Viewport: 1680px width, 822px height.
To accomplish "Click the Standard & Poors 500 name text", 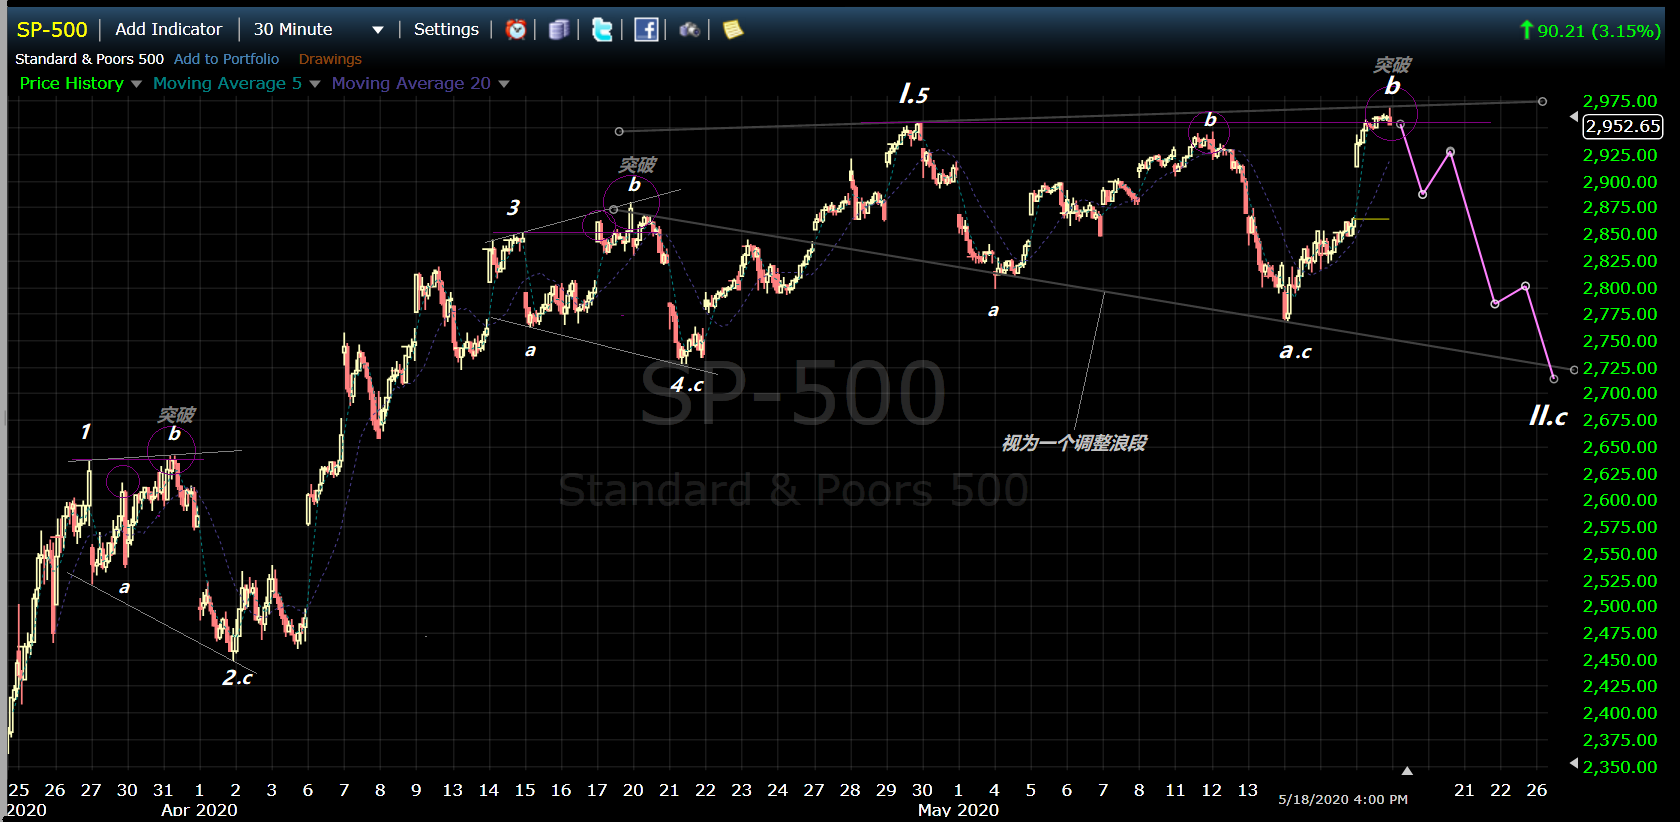I will pos(89,59).
